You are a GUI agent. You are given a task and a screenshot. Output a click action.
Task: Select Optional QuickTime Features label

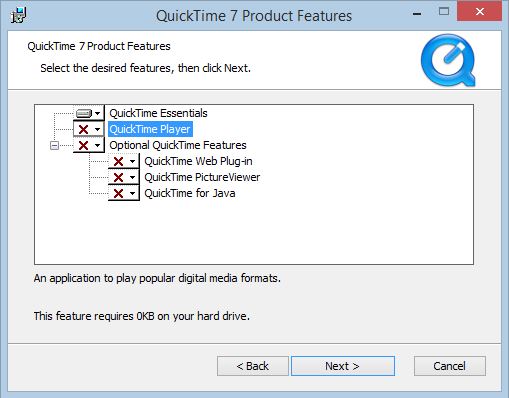(x=178, y=145)
